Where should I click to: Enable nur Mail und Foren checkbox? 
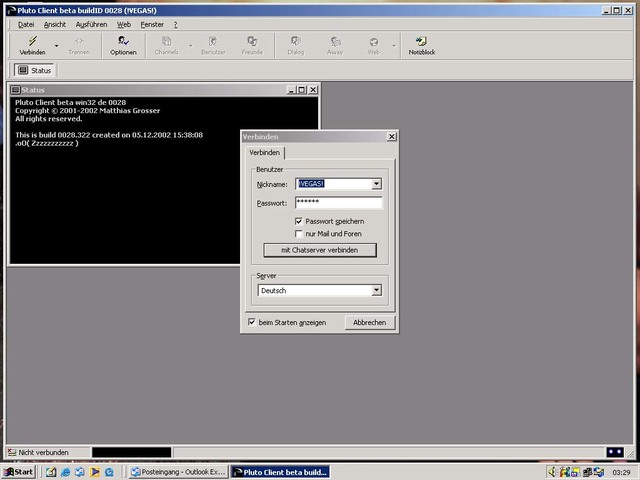(299, 234)
